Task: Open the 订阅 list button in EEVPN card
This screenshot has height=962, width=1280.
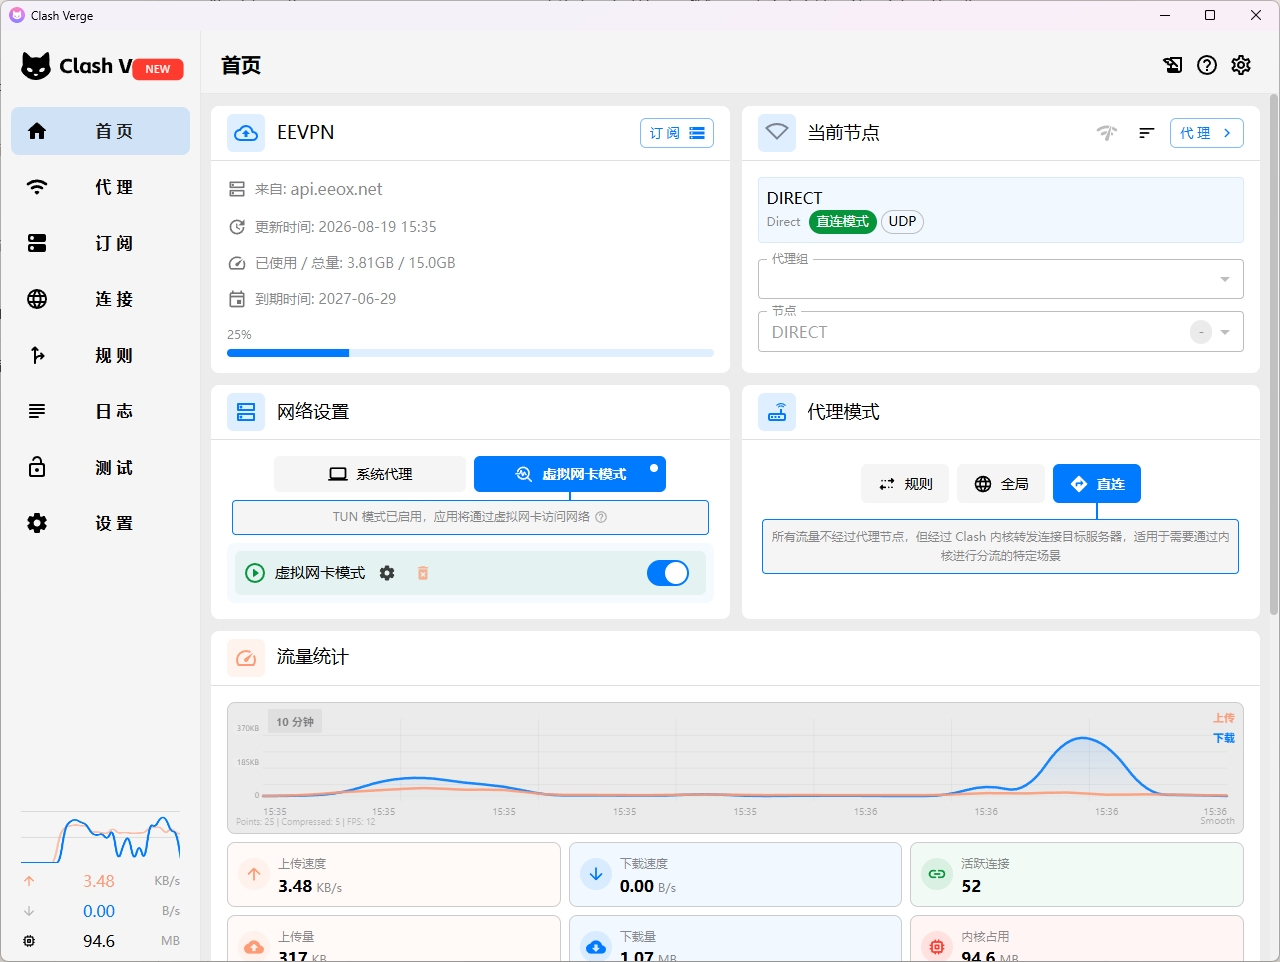Action: (677, 133)
